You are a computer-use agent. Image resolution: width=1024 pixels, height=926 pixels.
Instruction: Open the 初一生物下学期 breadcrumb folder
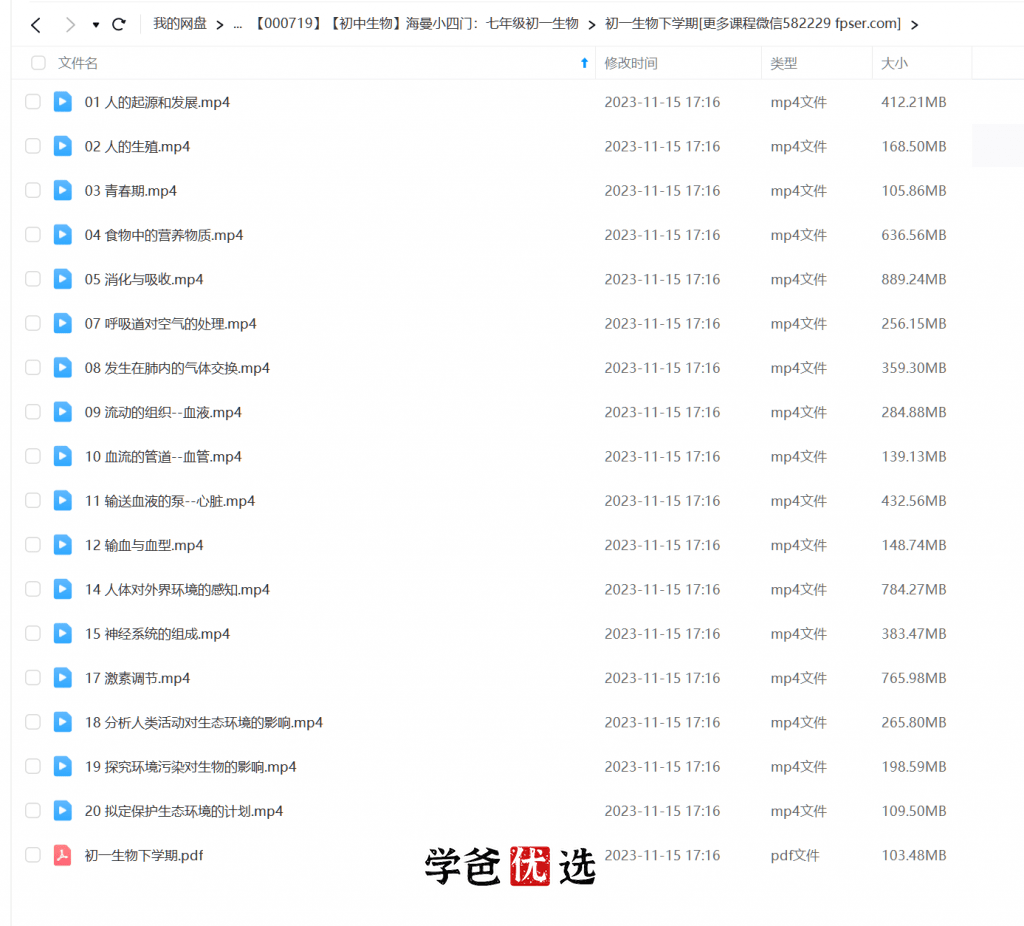coord(752,24)
